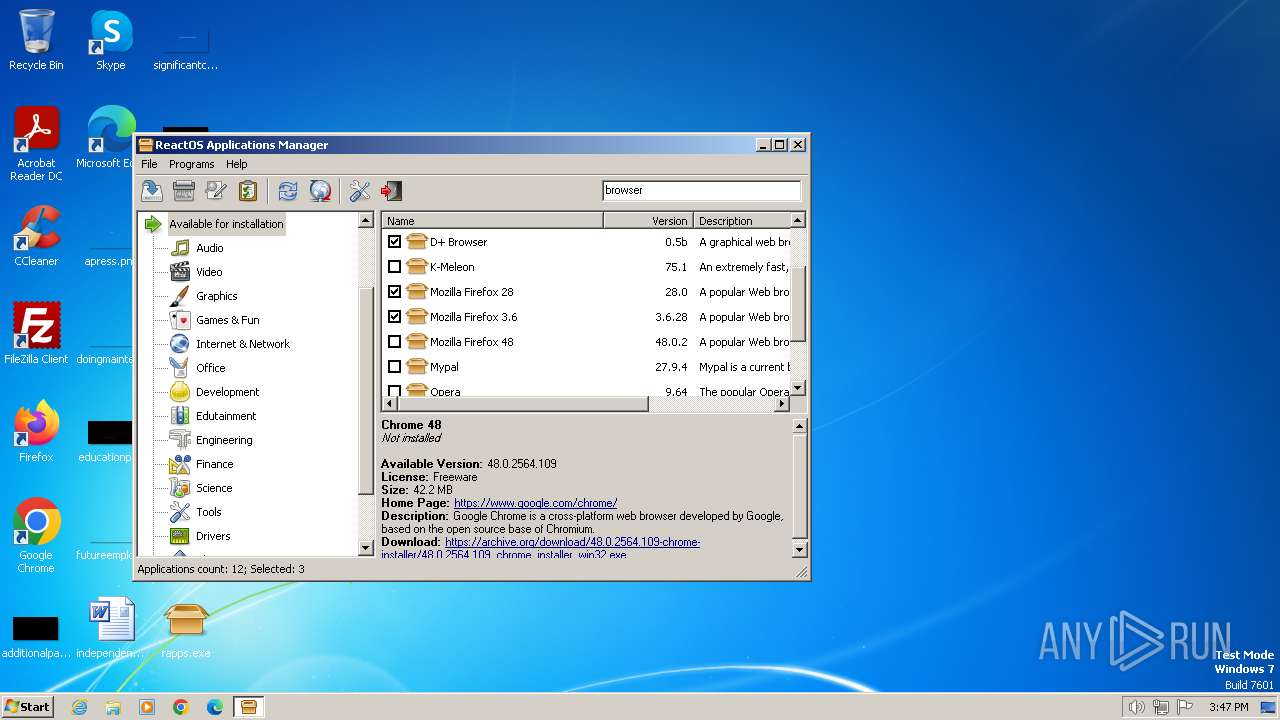Open the archive.org download link

click(572, 542)
